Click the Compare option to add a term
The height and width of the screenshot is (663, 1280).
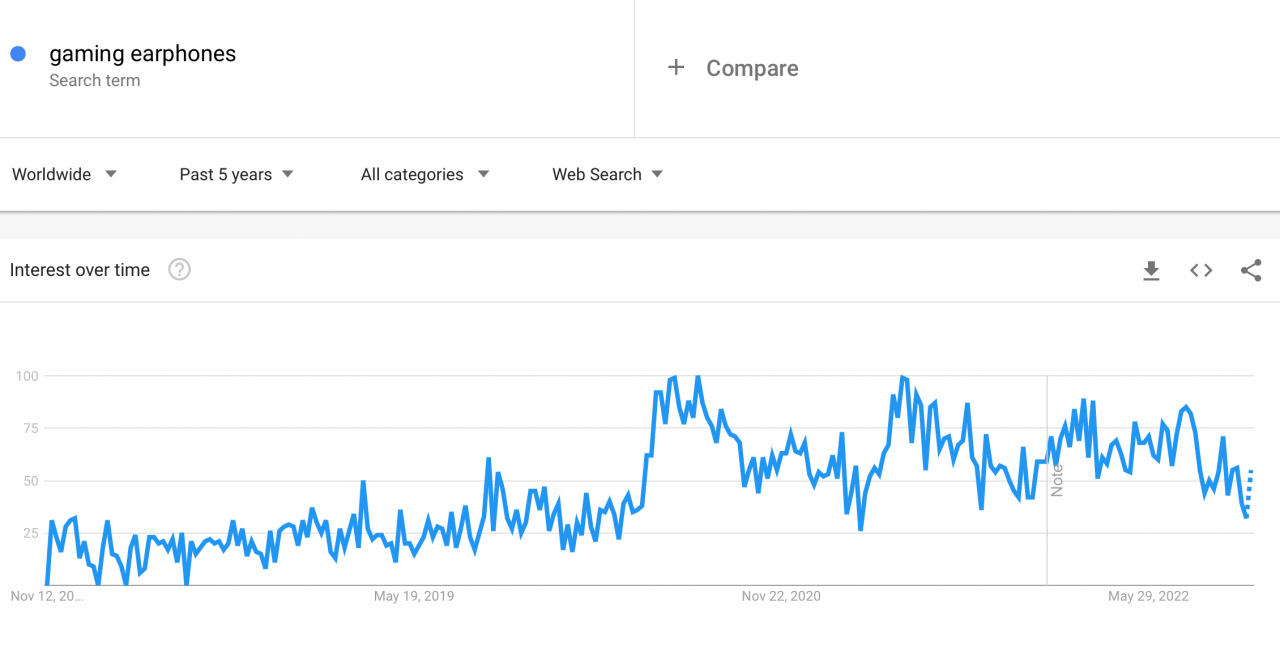coord(752,68)
